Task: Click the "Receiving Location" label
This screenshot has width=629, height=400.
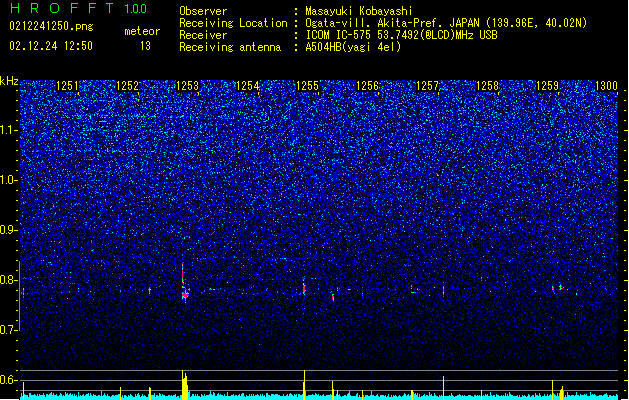Action: coord(233,23)
